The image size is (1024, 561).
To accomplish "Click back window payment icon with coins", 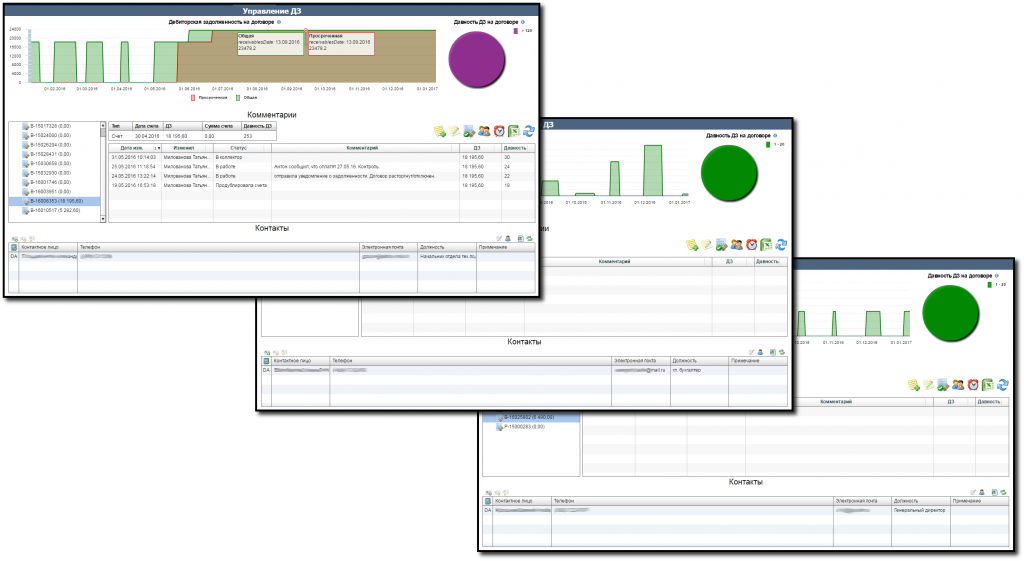I will [x=943, y=385].
